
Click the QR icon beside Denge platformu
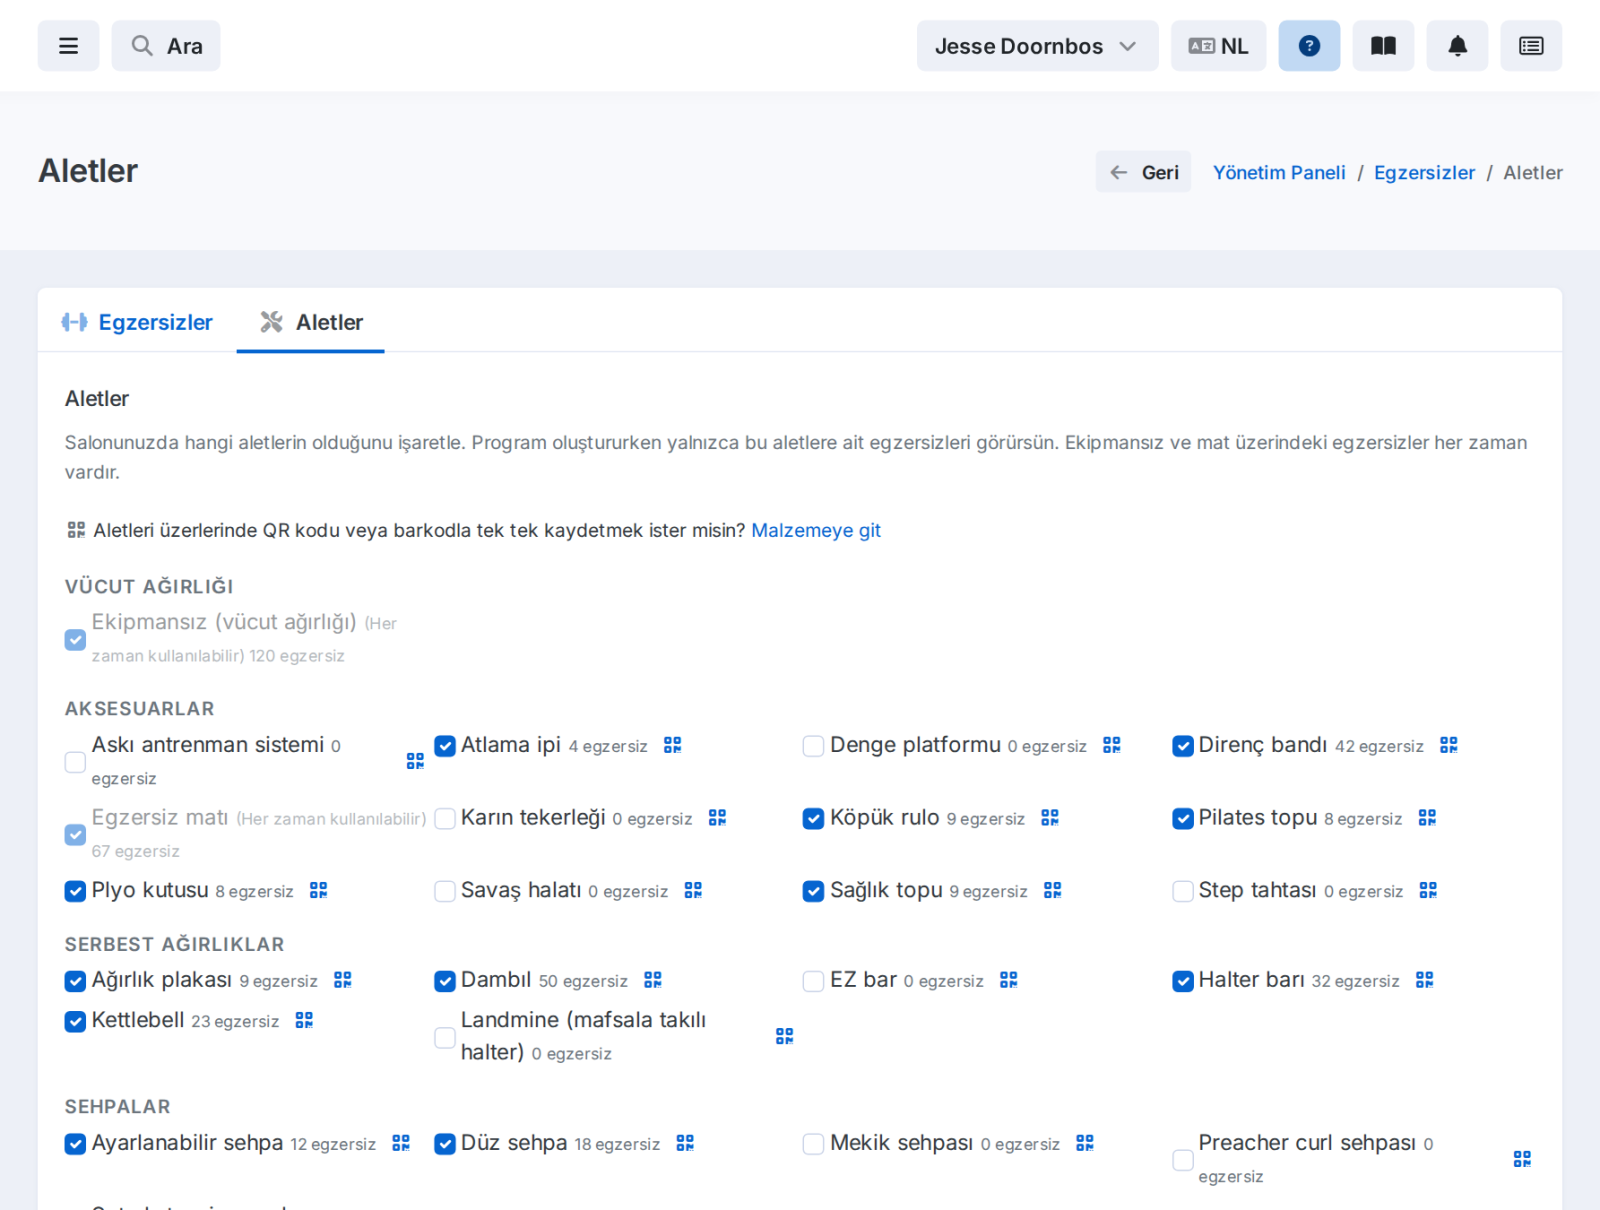coord(1112,745)
